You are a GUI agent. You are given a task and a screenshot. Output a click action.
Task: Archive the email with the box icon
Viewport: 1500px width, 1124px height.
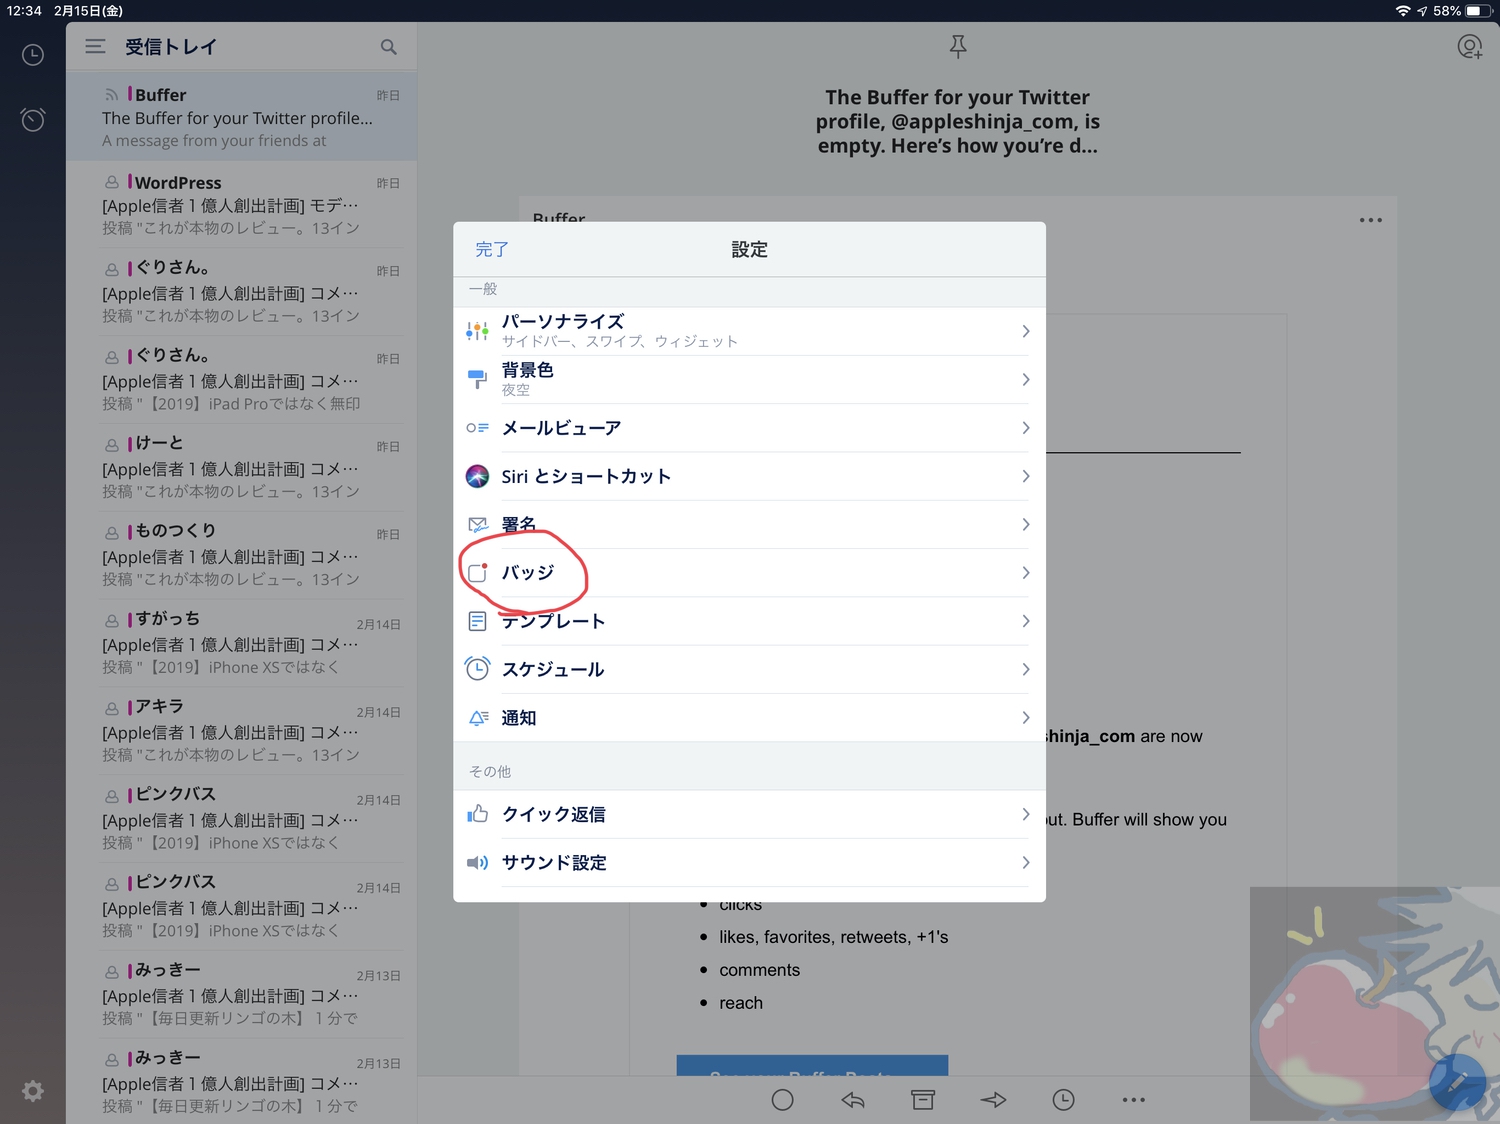pyautogui.click(x=923, y=1100)
